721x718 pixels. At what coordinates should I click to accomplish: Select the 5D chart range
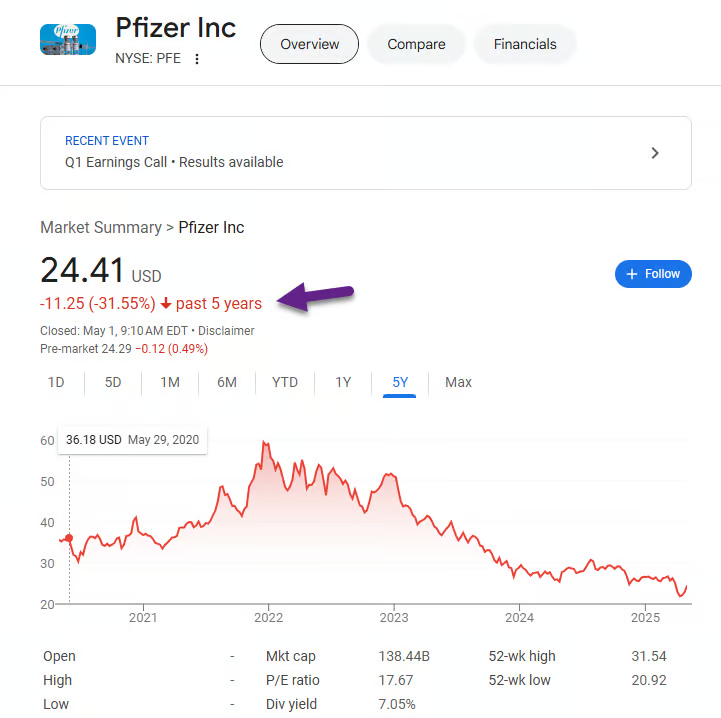tap(113, 382)
